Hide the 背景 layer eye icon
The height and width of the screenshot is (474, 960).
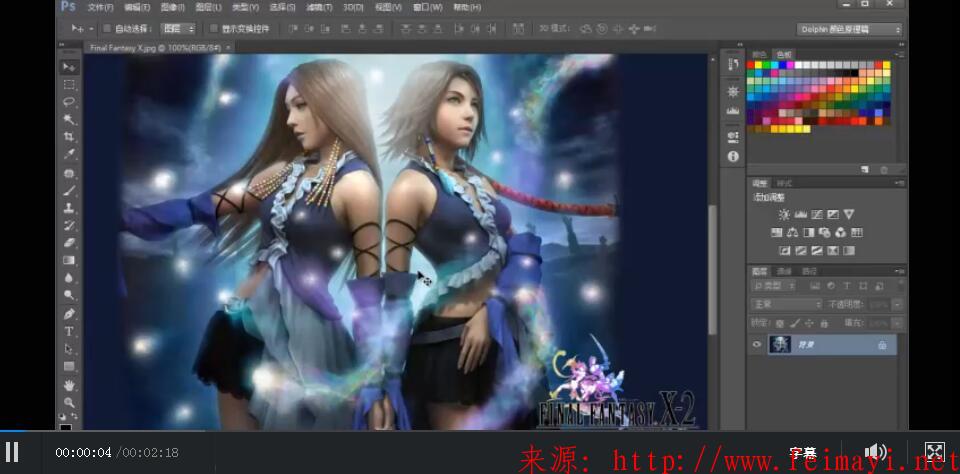tap(757, 345)
